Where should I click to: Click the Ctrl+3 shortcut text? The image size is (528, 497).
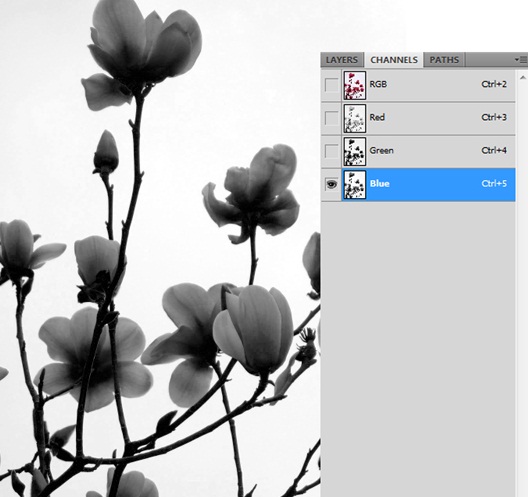(x=494, y=117)
